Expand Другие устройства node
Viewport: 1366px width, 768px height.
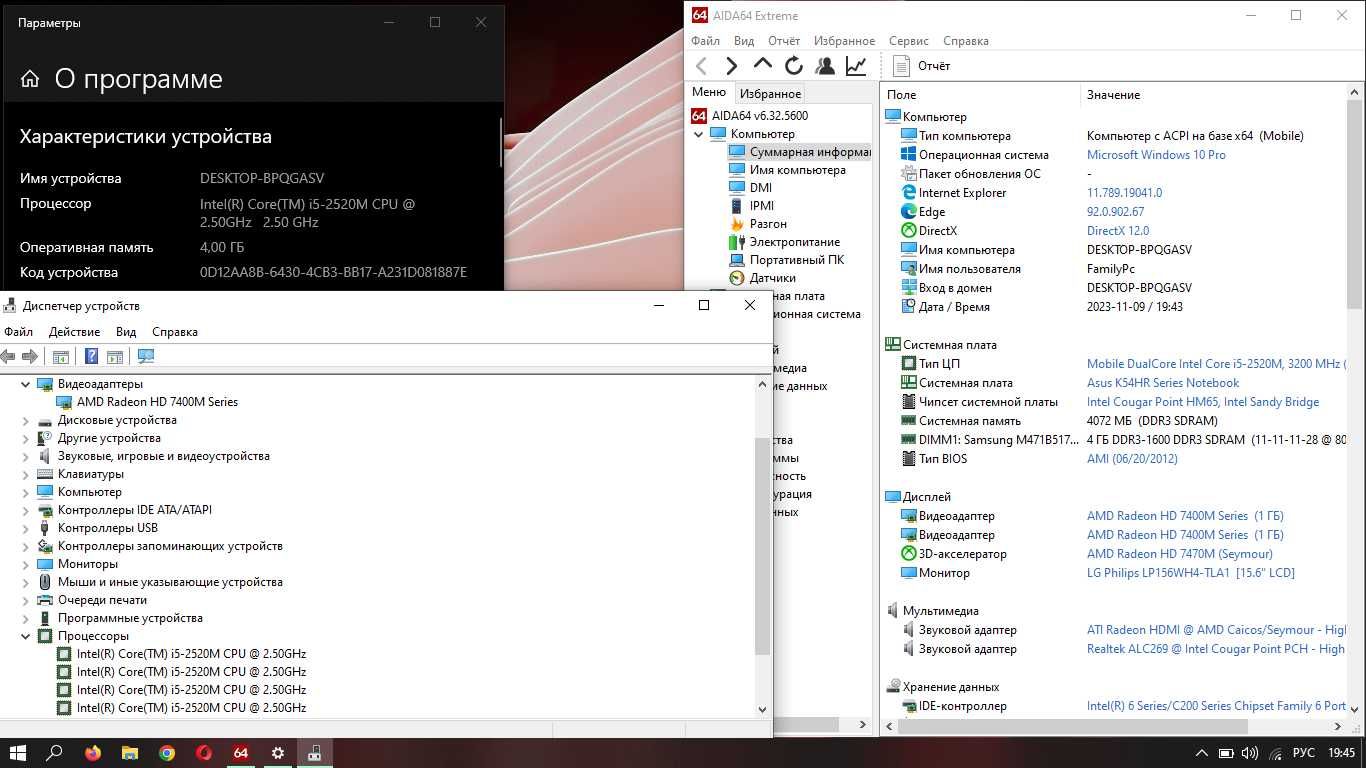[x=26, y=438]
